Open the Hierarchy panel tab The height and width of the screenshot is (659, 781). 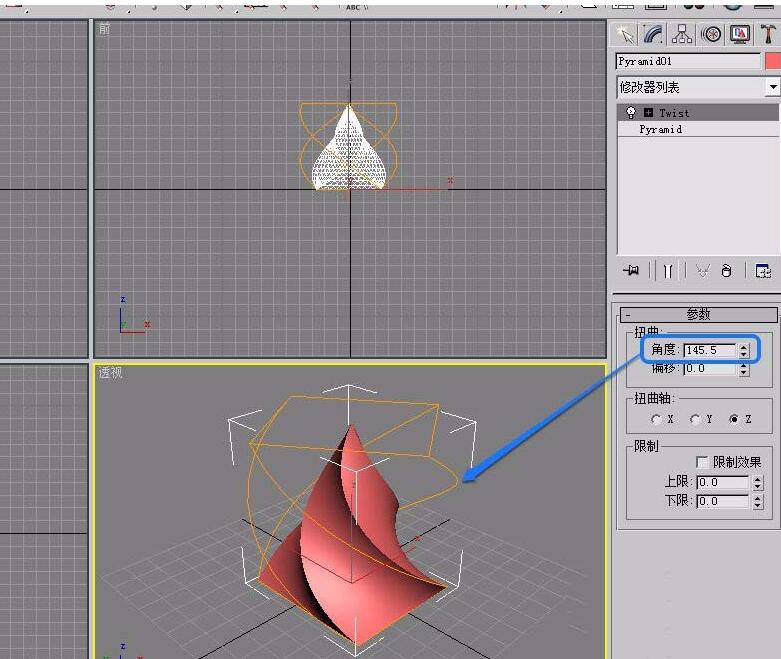click(x=682, y=34)
